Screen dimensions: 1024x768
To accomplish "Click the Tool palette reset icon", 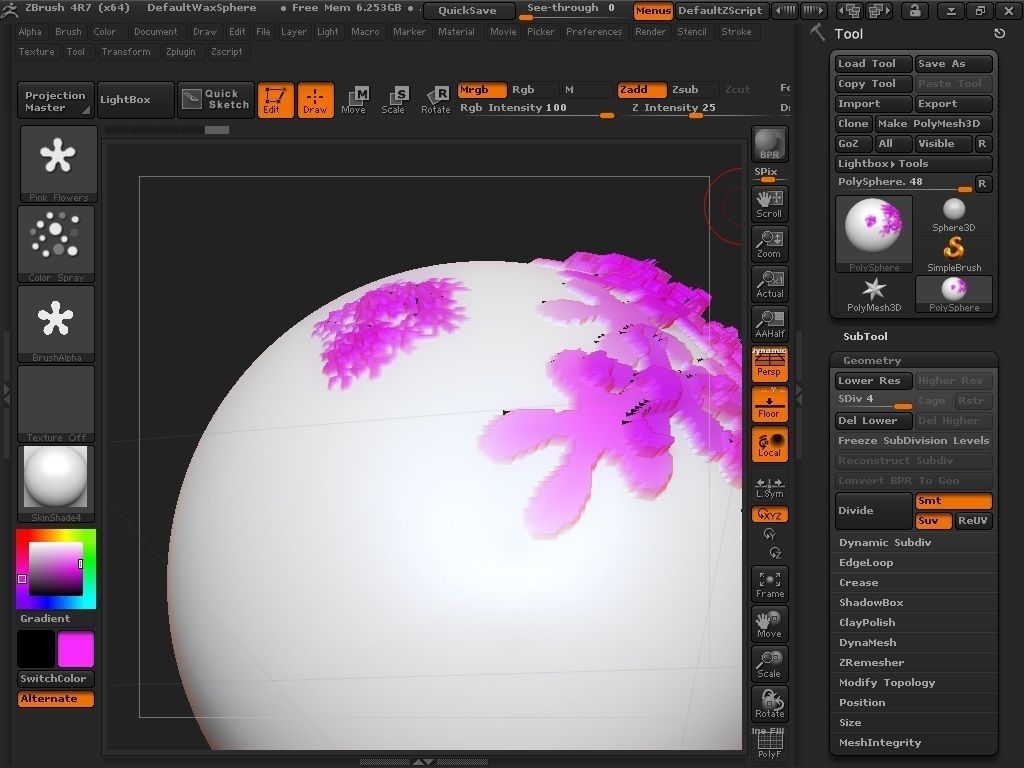I will (999, 33).
